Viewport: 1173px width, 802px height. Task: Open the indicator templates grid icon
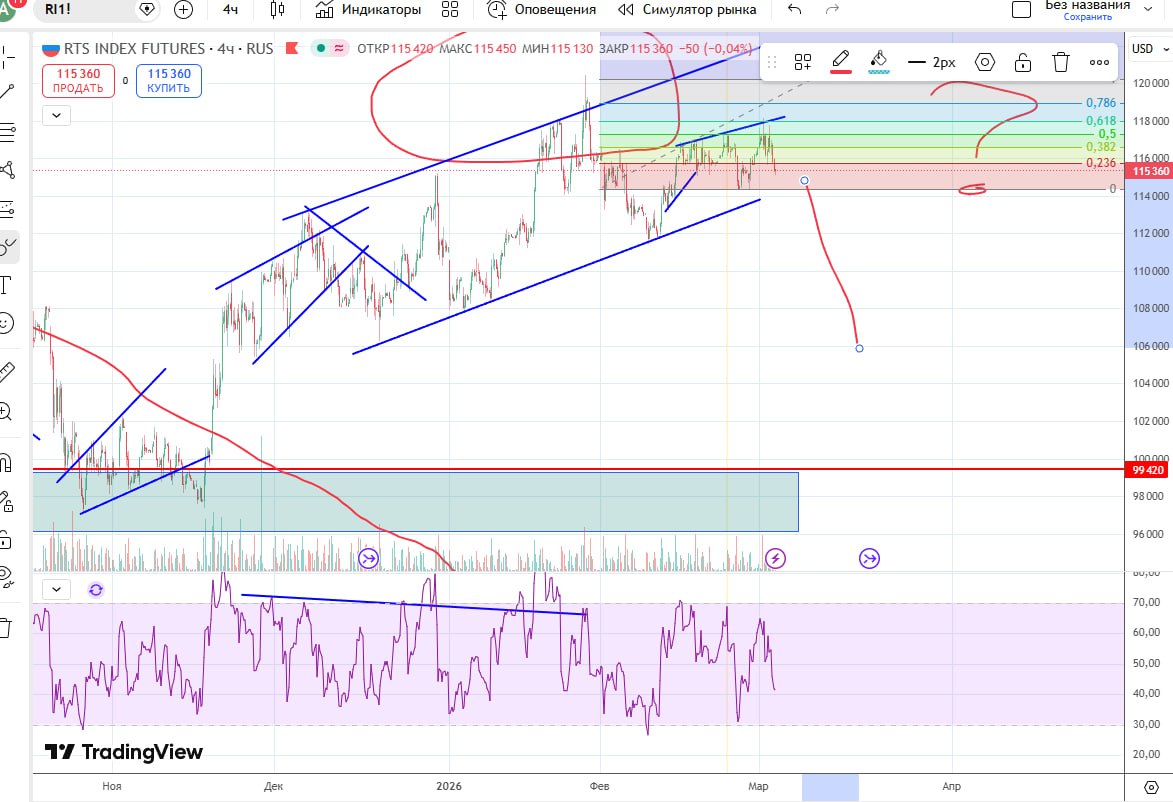[x=450, y=10]
